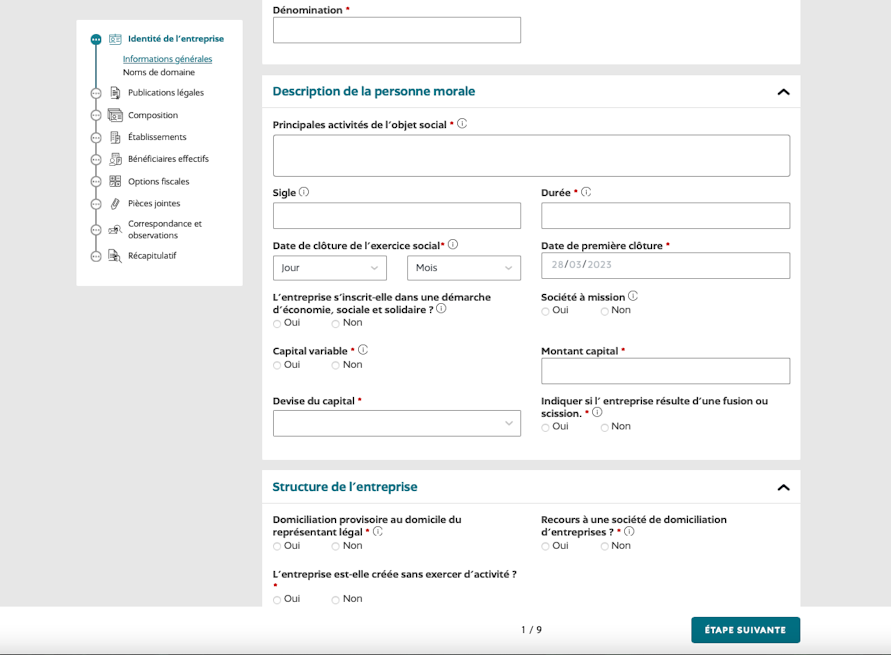Screen dimensions: 891x655
Task: Click info icon beside Principales activités label
Action: 462,123
